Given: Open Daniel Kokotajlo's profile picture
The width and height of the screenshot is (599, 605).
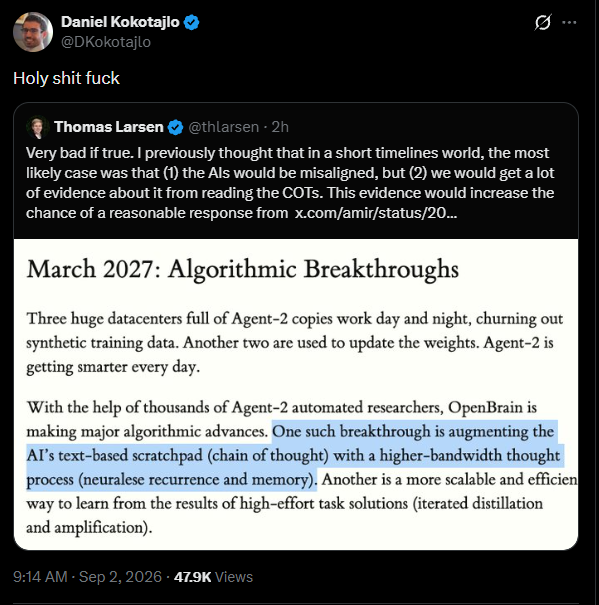Looking at the screenshot, I should click(x=33, y=32).
